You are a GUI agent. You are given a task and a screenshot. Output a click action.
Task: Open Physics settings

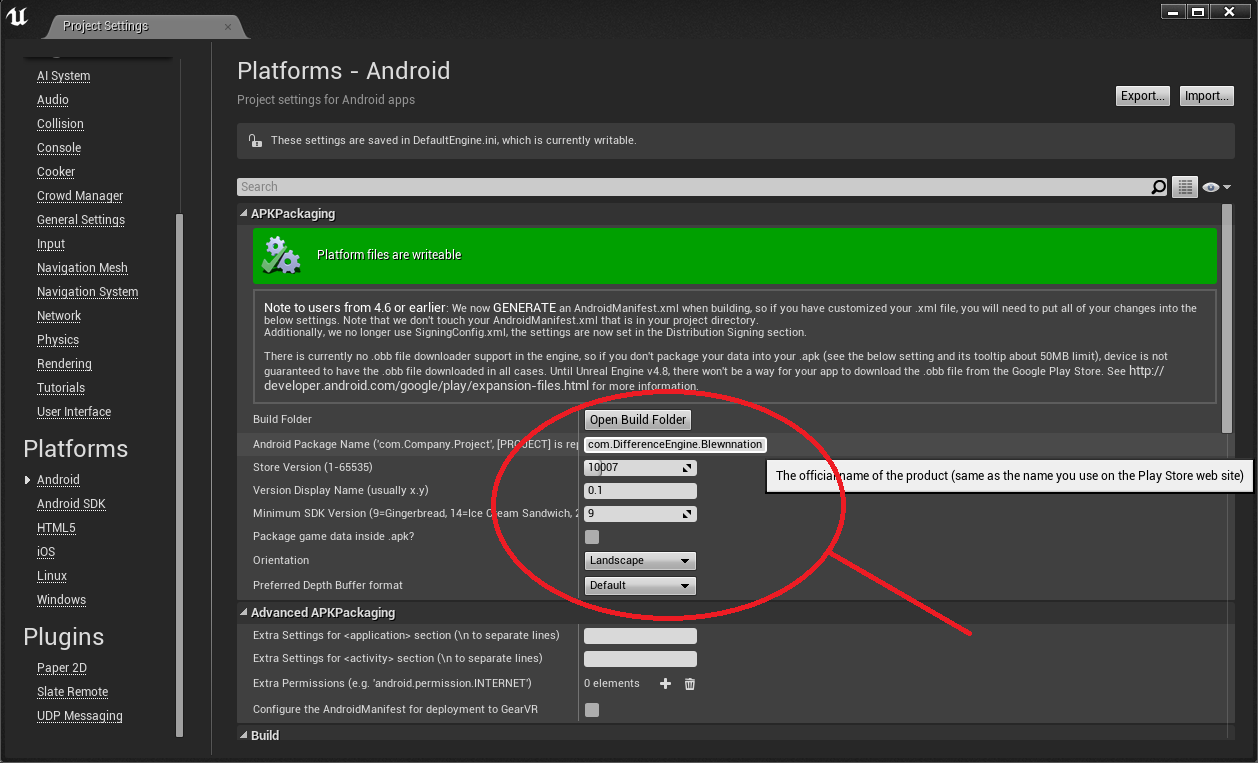tap(58, 340)
